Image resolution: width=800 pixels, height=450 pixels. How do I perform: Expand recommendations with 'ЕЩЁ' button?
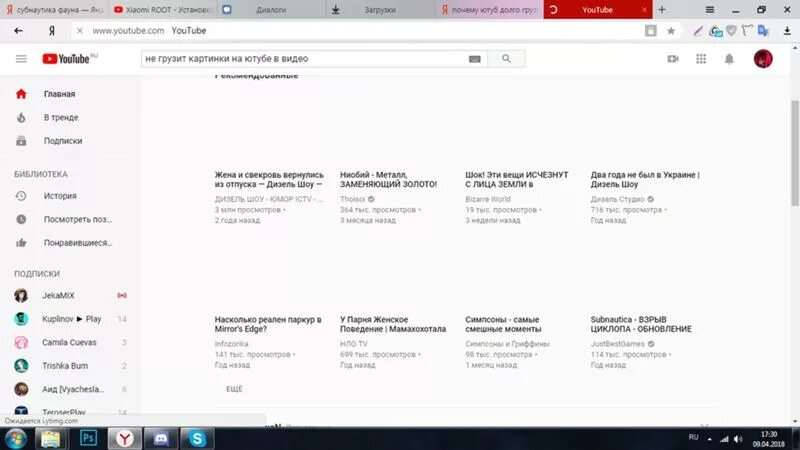pos(234,389)
